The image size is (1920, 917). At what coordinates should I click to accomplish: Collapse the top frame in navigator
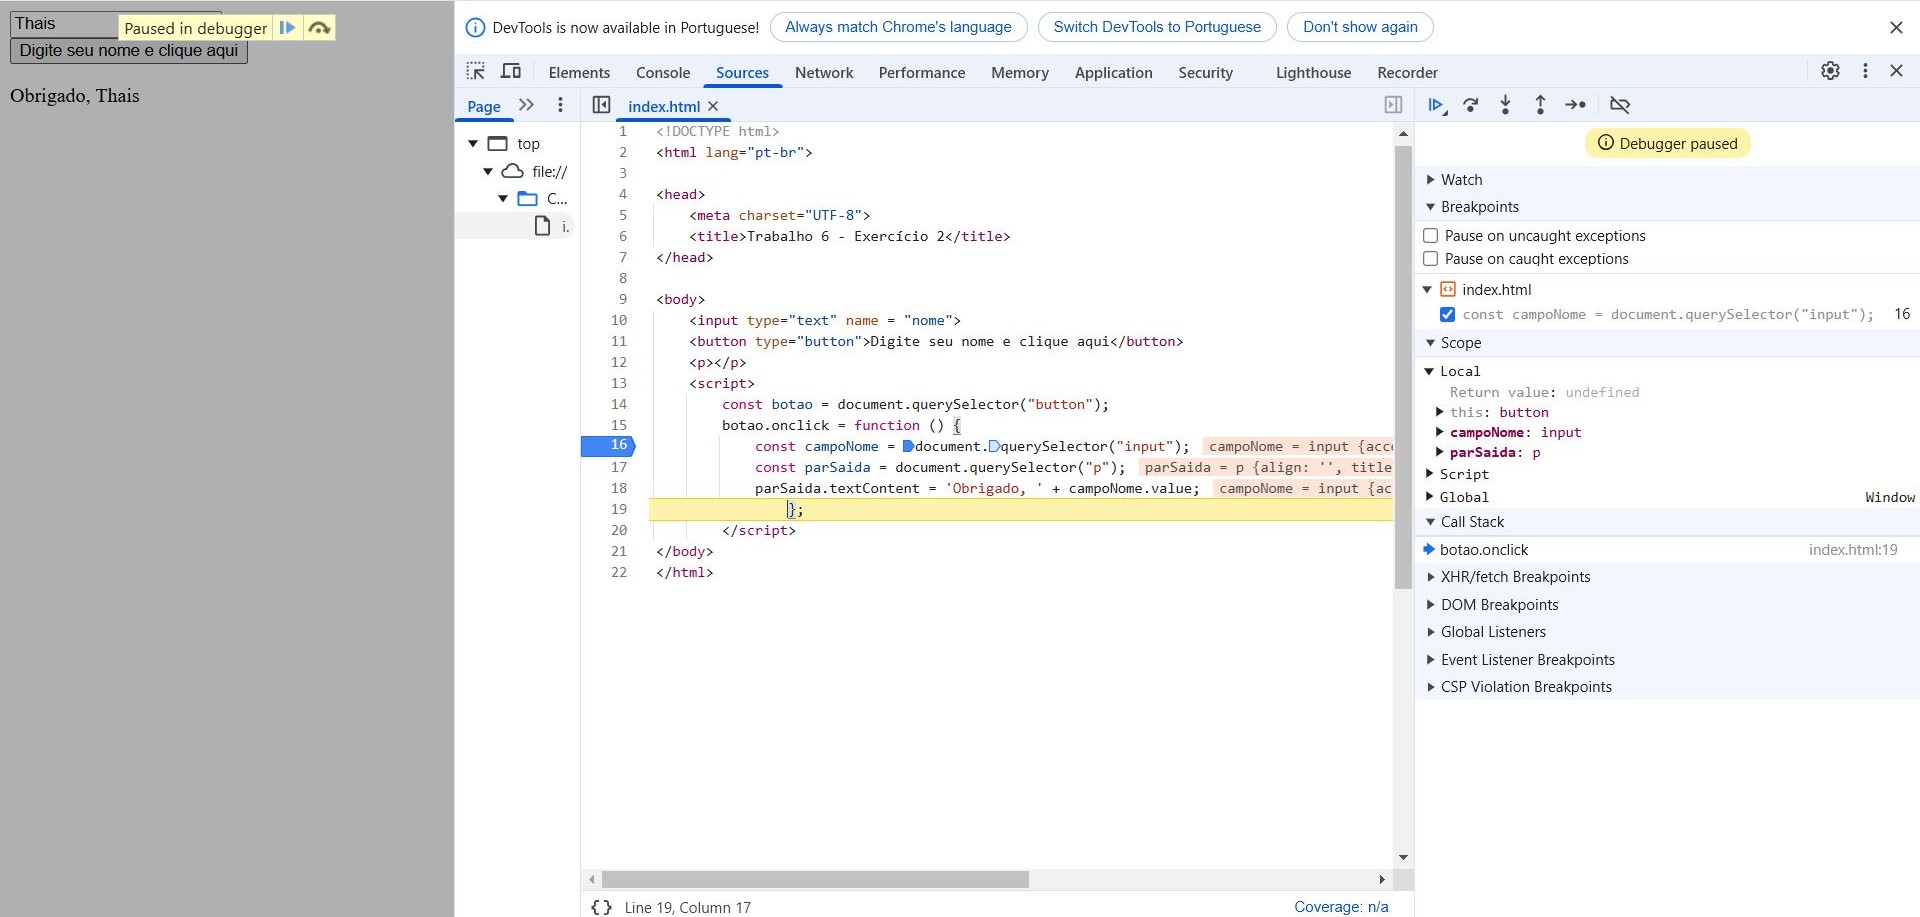tap(473, 144)
